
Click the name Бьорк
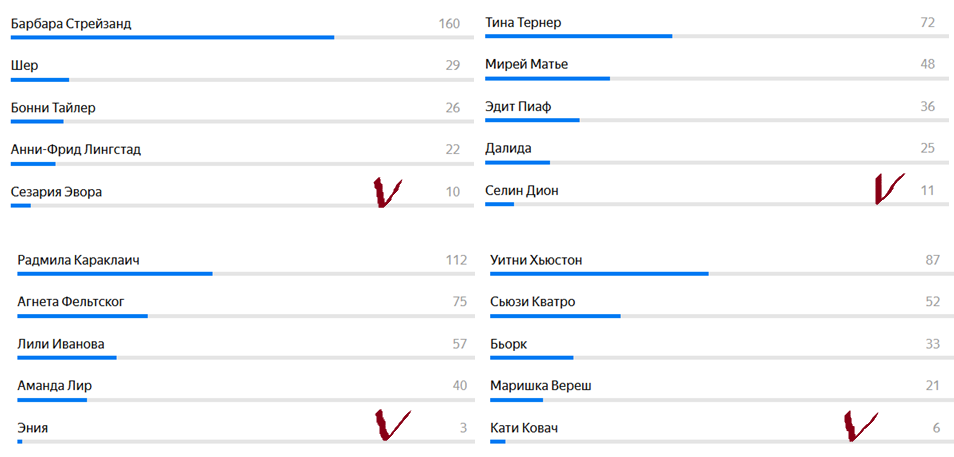pos(509,344)
